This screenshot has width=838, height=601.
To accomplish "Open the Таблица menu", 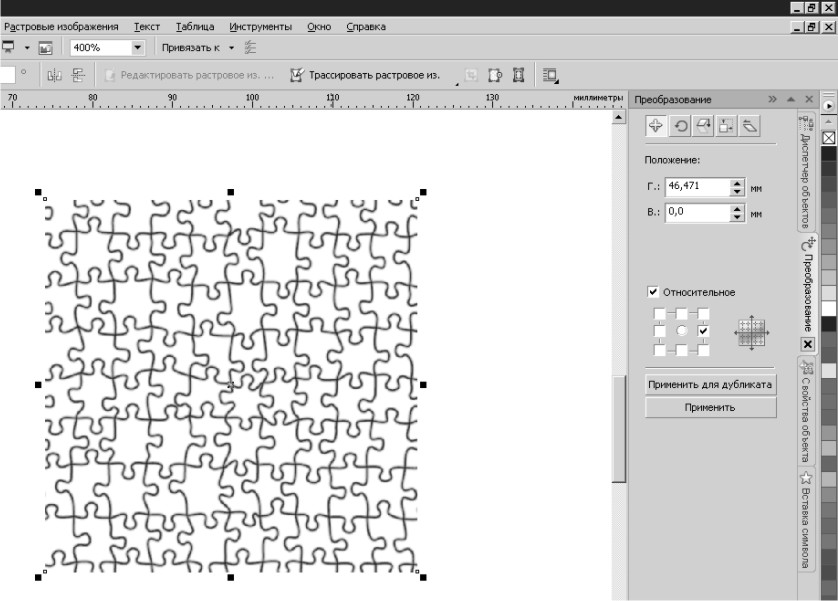I will pyautogui.click(x=195, y=27).
